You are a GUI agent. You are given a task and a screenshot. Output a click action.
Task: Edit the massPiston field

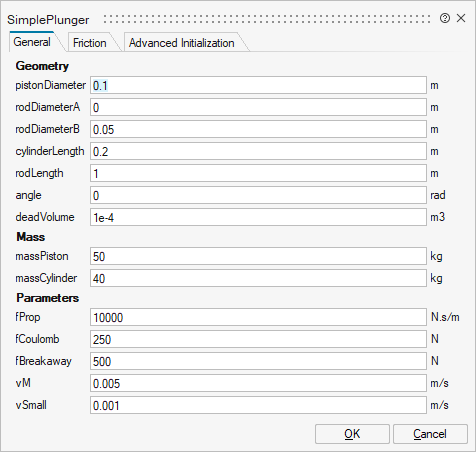coord(258,256)
